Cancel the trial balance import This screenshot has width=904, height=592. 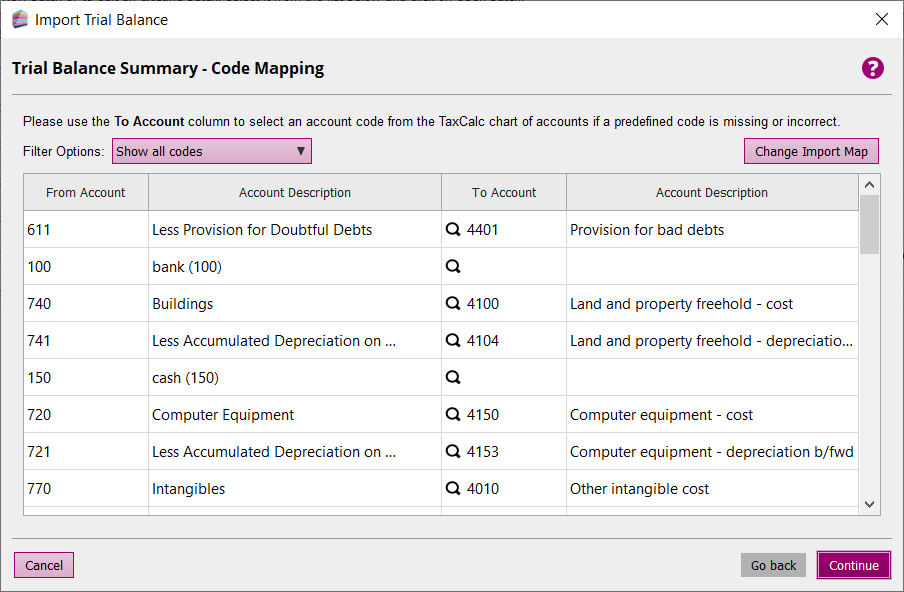pos(44,565)
